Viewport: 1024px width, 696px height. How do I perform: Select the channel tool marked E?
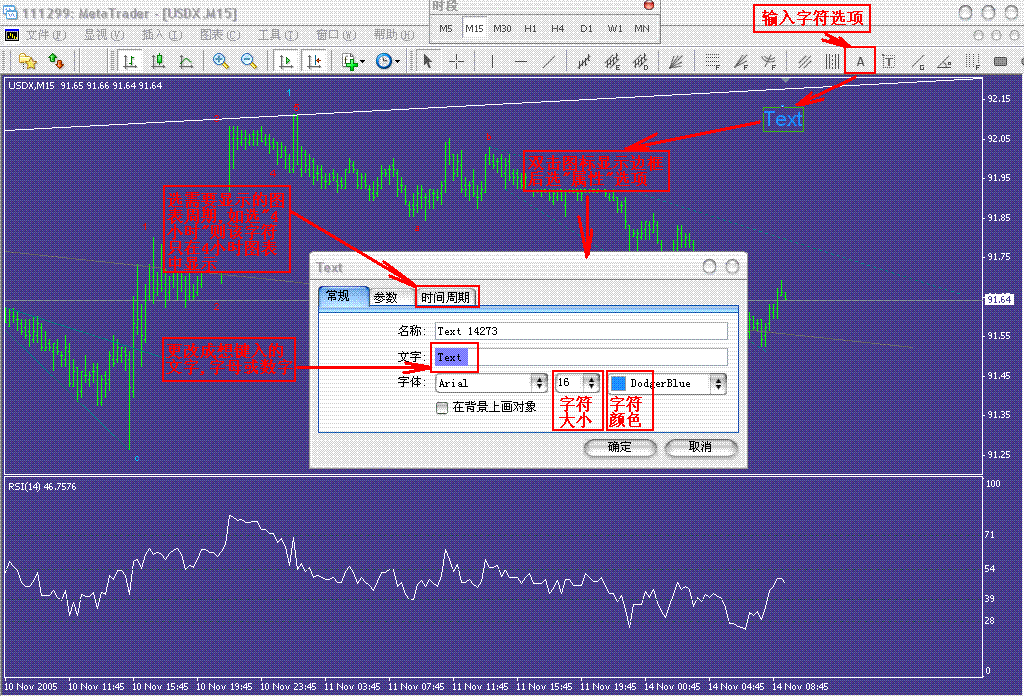click(x=612, y=61)
